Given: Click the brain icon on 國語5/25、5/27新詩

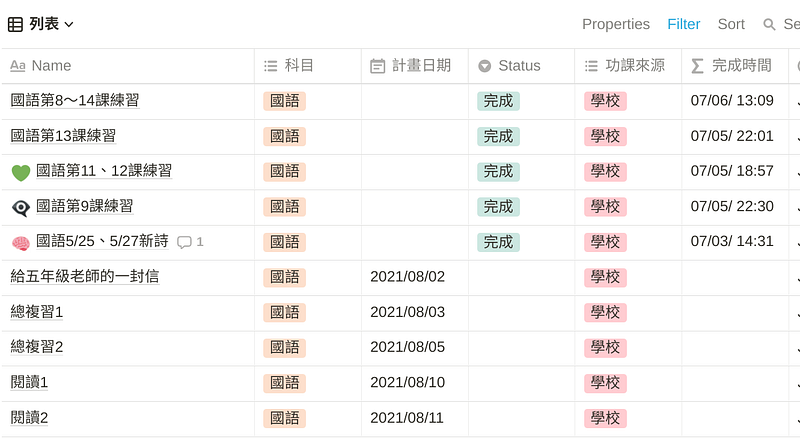Looking at the screenshot, I should (21, 242).
